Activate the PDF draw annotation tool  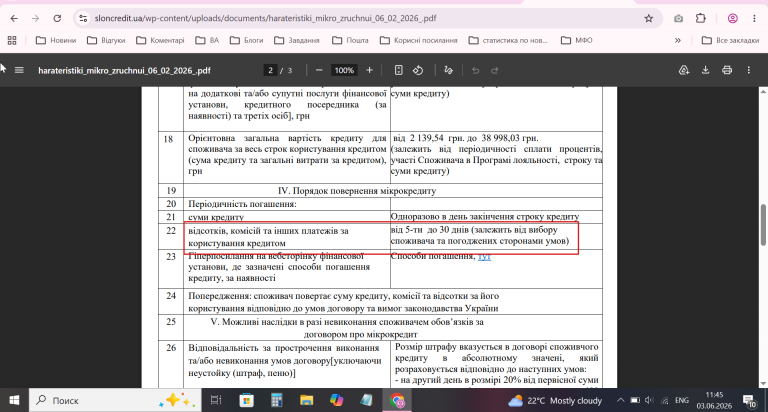(x=448, y=70)
